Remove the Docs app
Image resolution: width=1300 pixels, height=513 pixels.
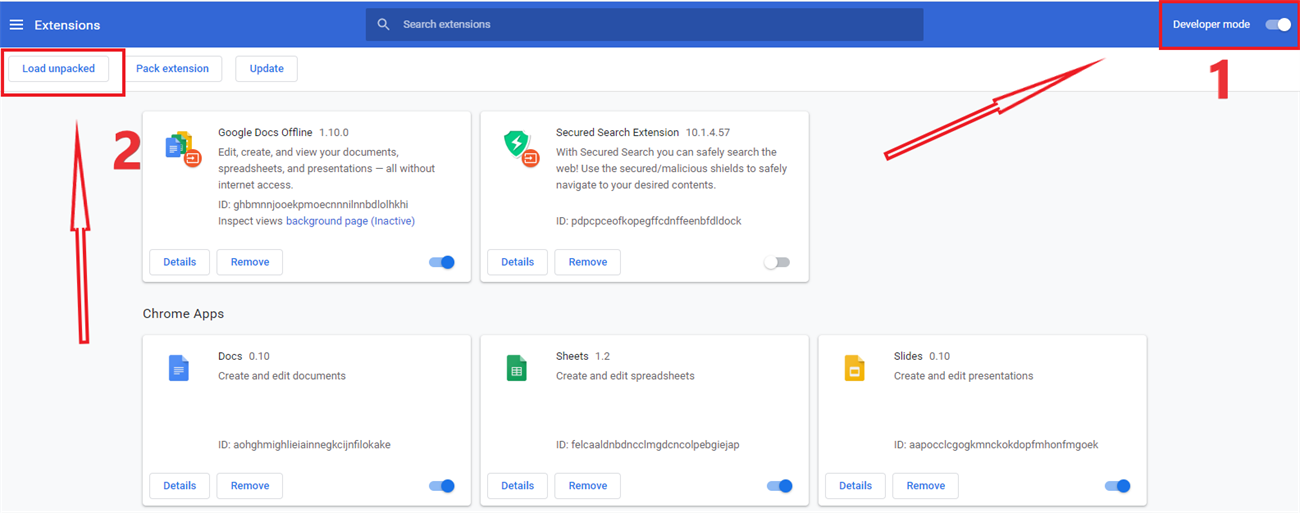(250, 486)
